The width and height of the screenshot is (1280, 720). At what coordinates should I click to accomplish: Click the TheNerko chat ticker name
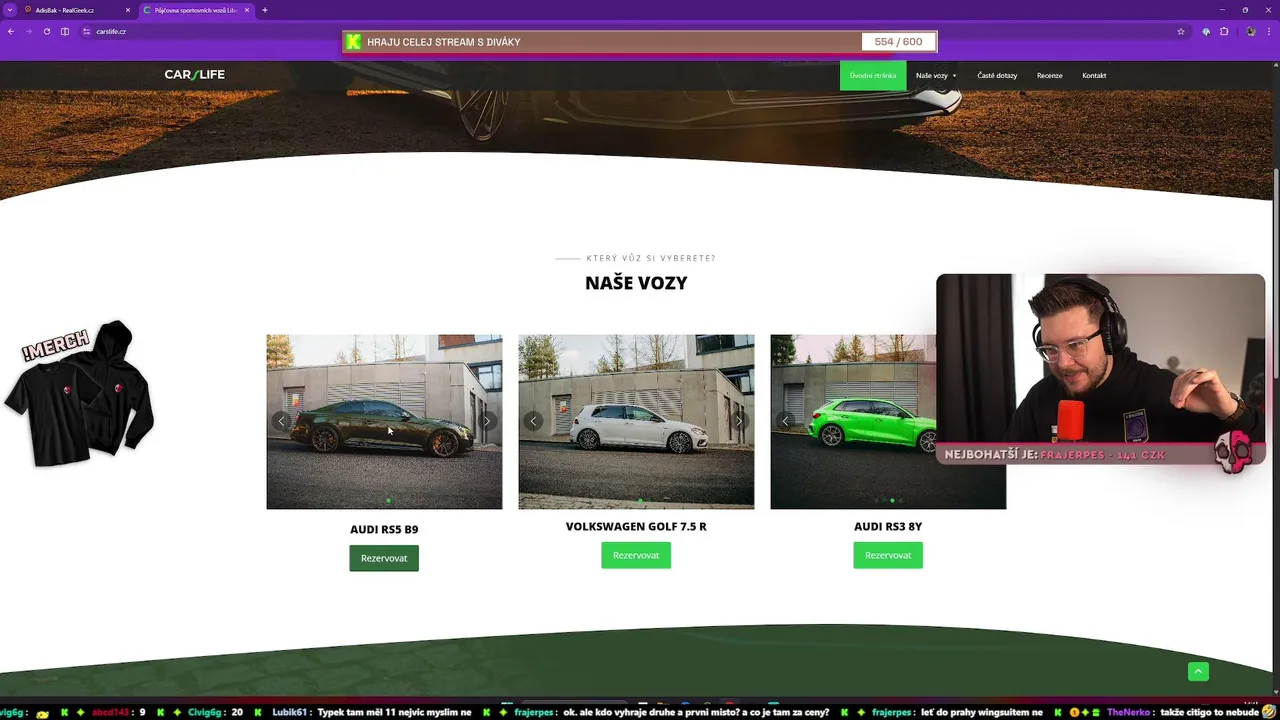pos(1129,712)
